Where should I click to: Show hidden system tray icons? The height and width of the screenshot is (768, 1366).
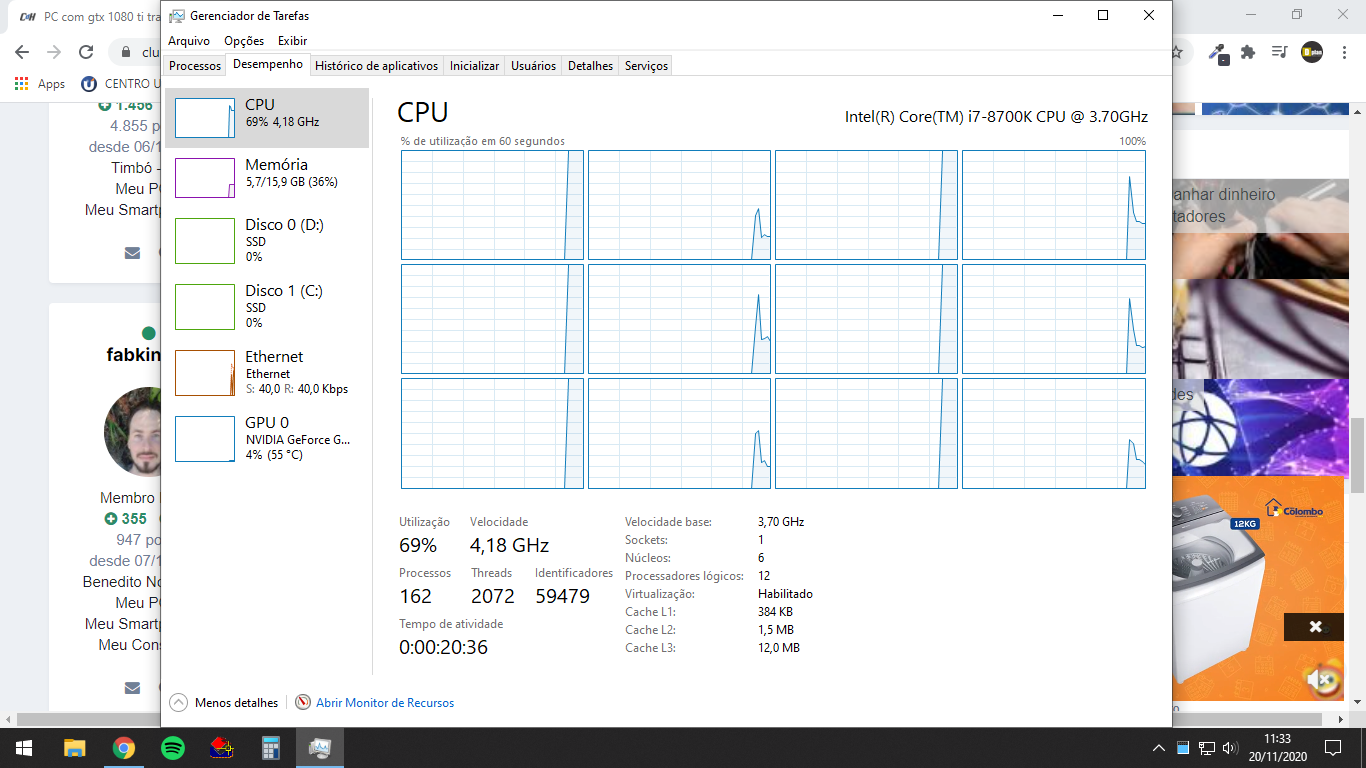pyautogui.click(x=1159, y=748)
